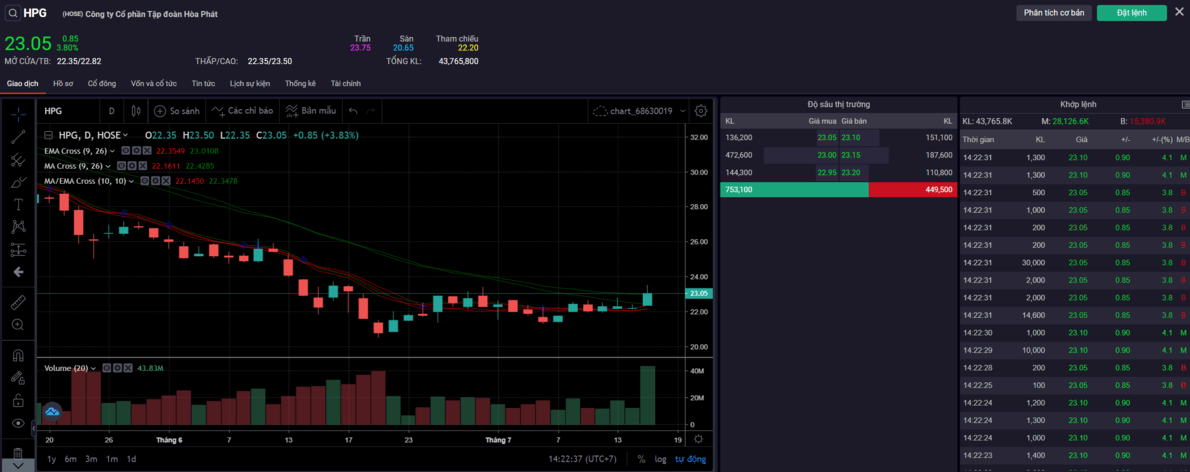Toggle lock all drawing tools
Viewport: 1190px width, 472px height.
point(18,400)
